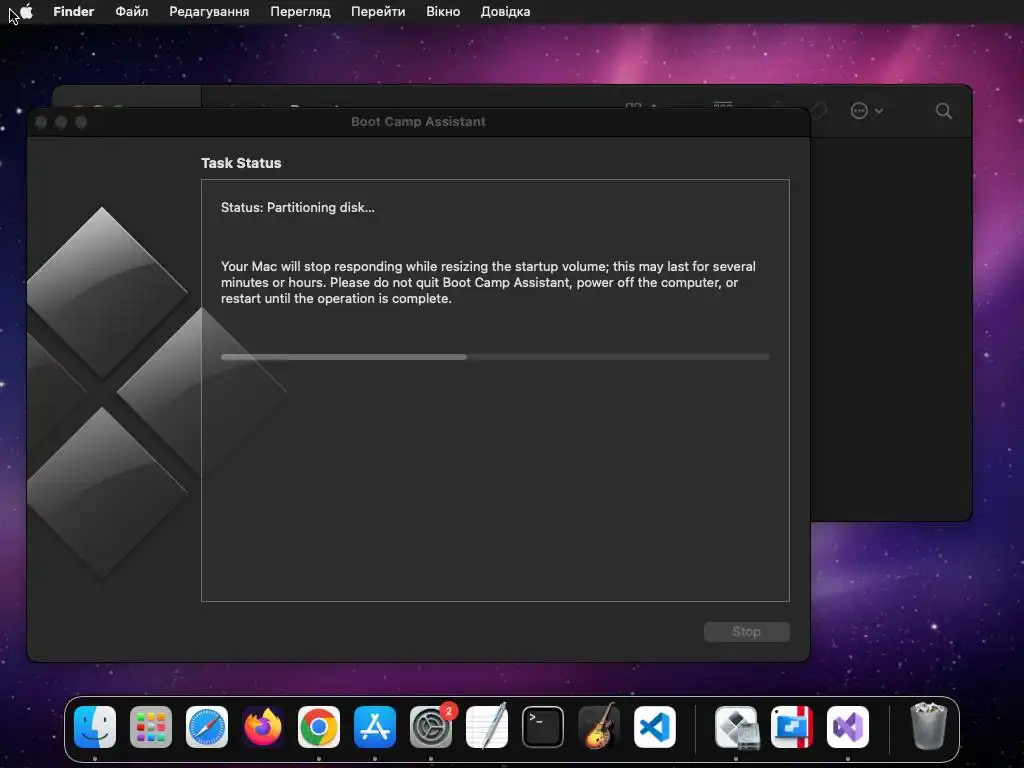Screen dimensions: 1024x768
Task: Click 'Status: Partitioning disk...' text
Action: 298,208
